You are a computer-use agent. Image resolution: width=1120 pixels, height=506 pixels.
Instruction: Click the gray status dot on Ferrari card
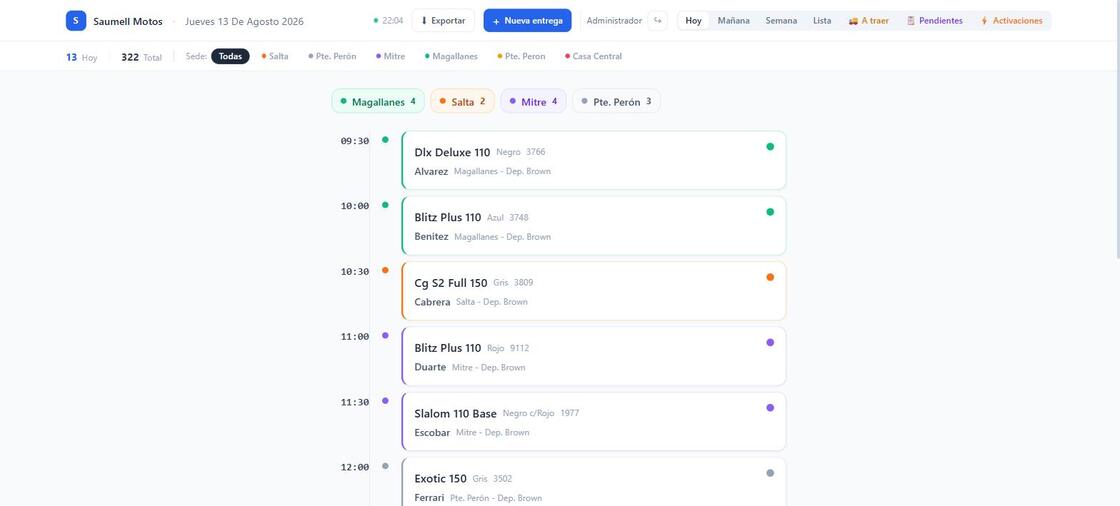pyautogui.click(x=770, y=473)
